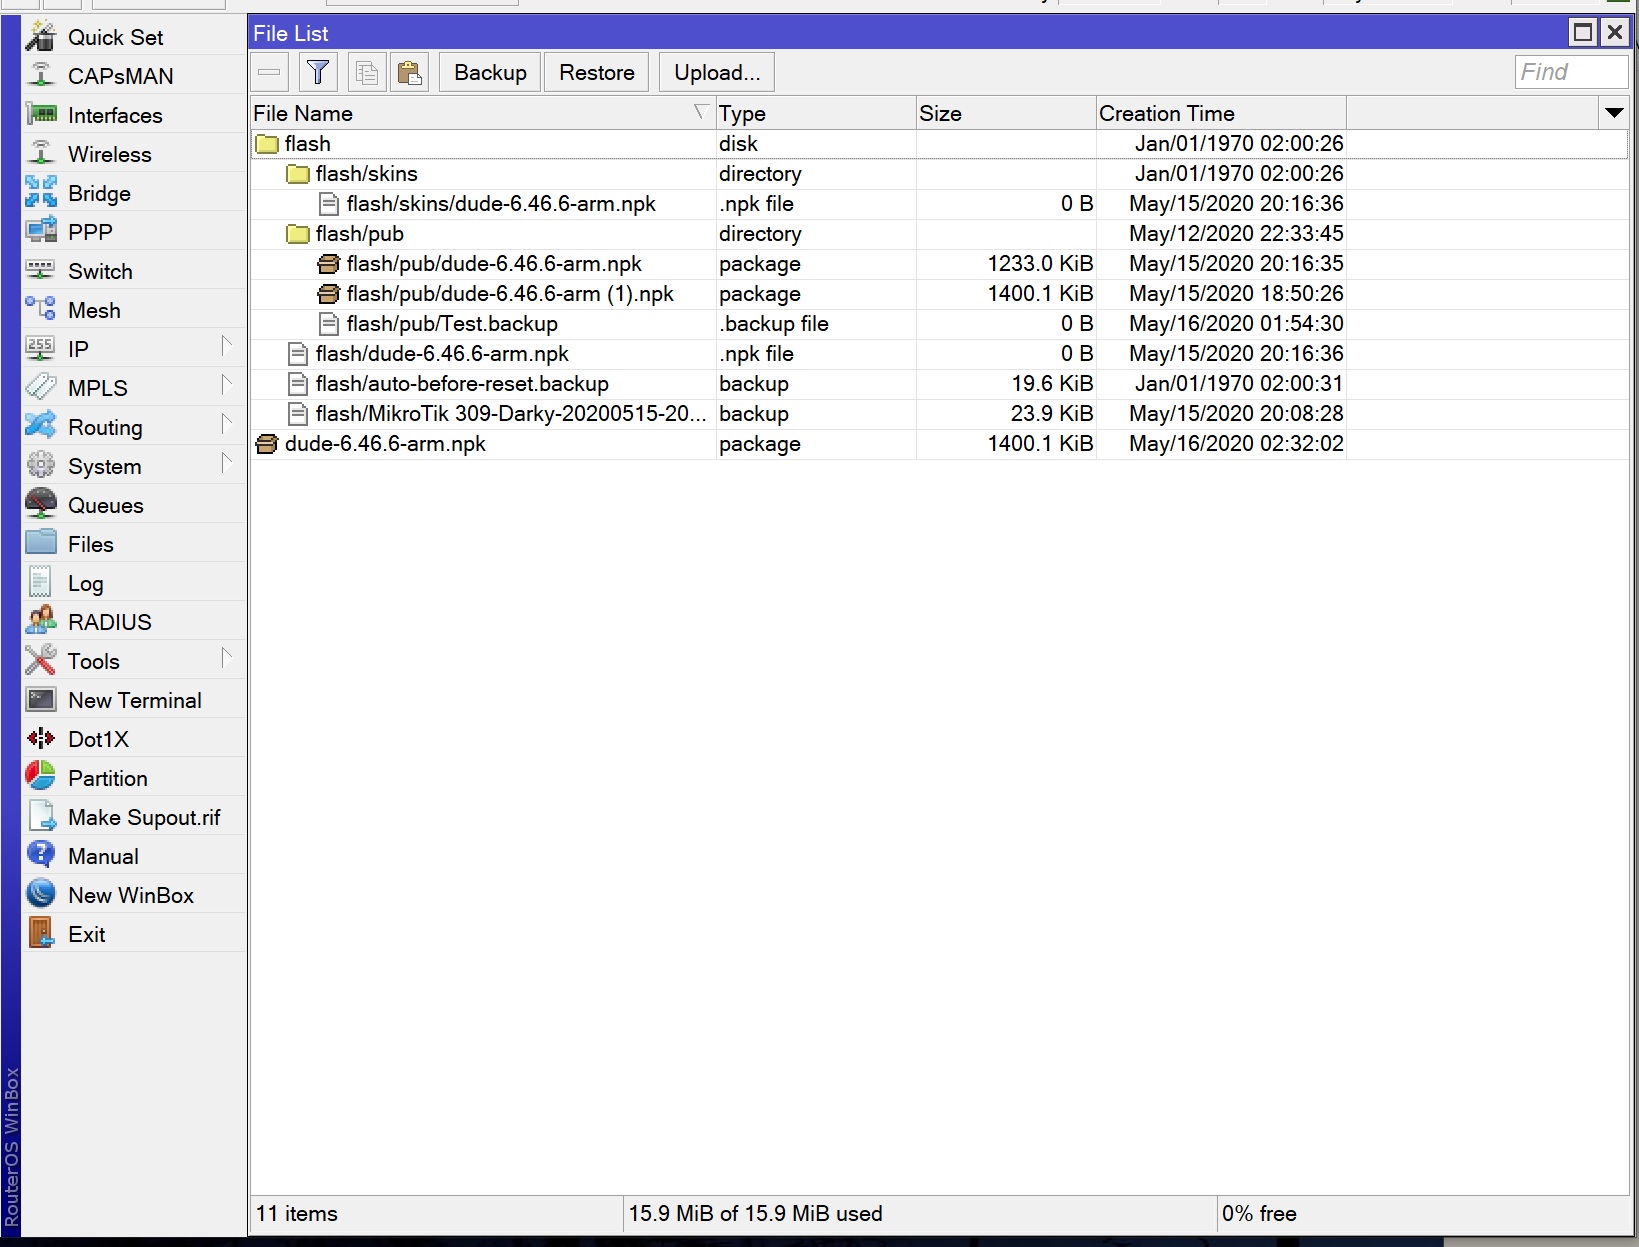Click the MPLS icon

pyautogui.click(x=41, y=388)
